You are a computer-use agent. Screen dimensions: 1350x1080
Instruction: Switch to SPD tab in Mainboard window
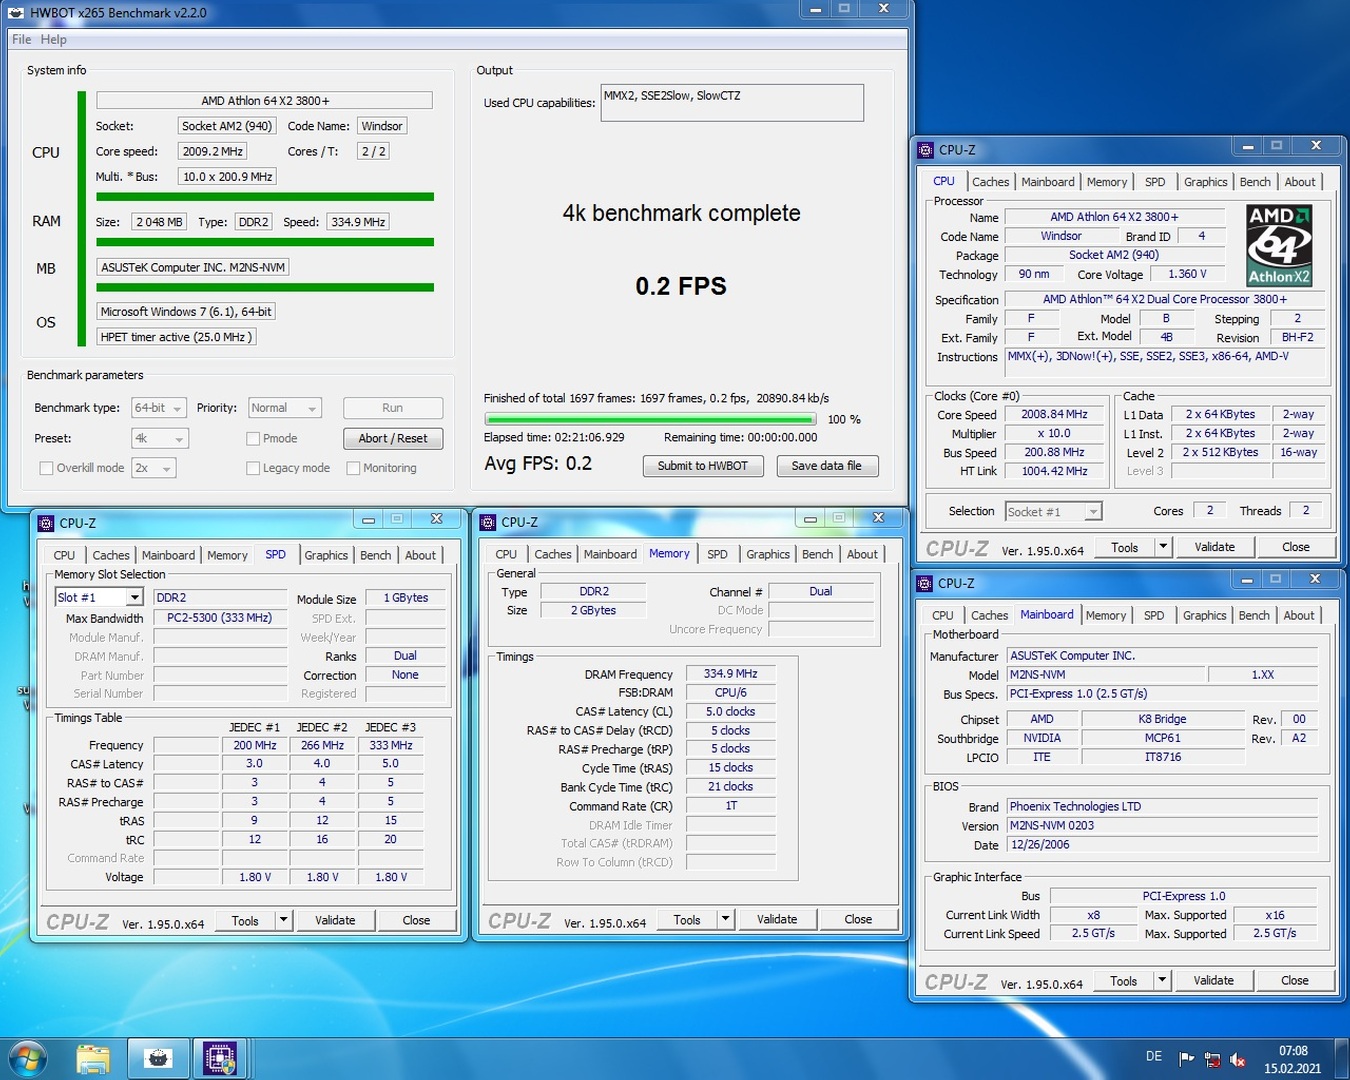1154,615
